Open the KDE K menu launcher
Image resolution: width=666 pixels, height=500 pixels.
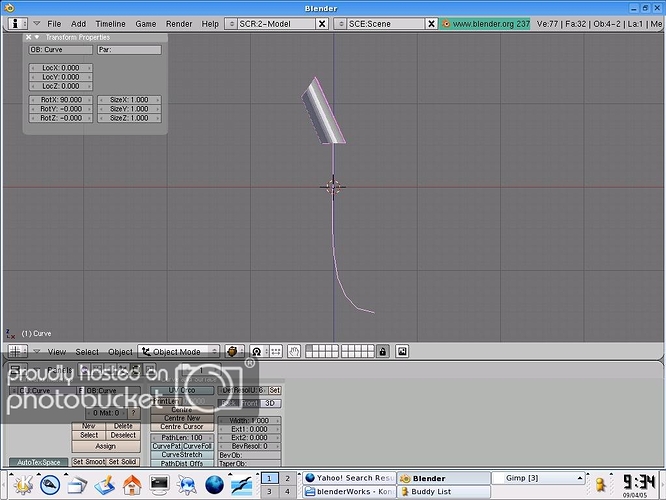pos(22,484)
